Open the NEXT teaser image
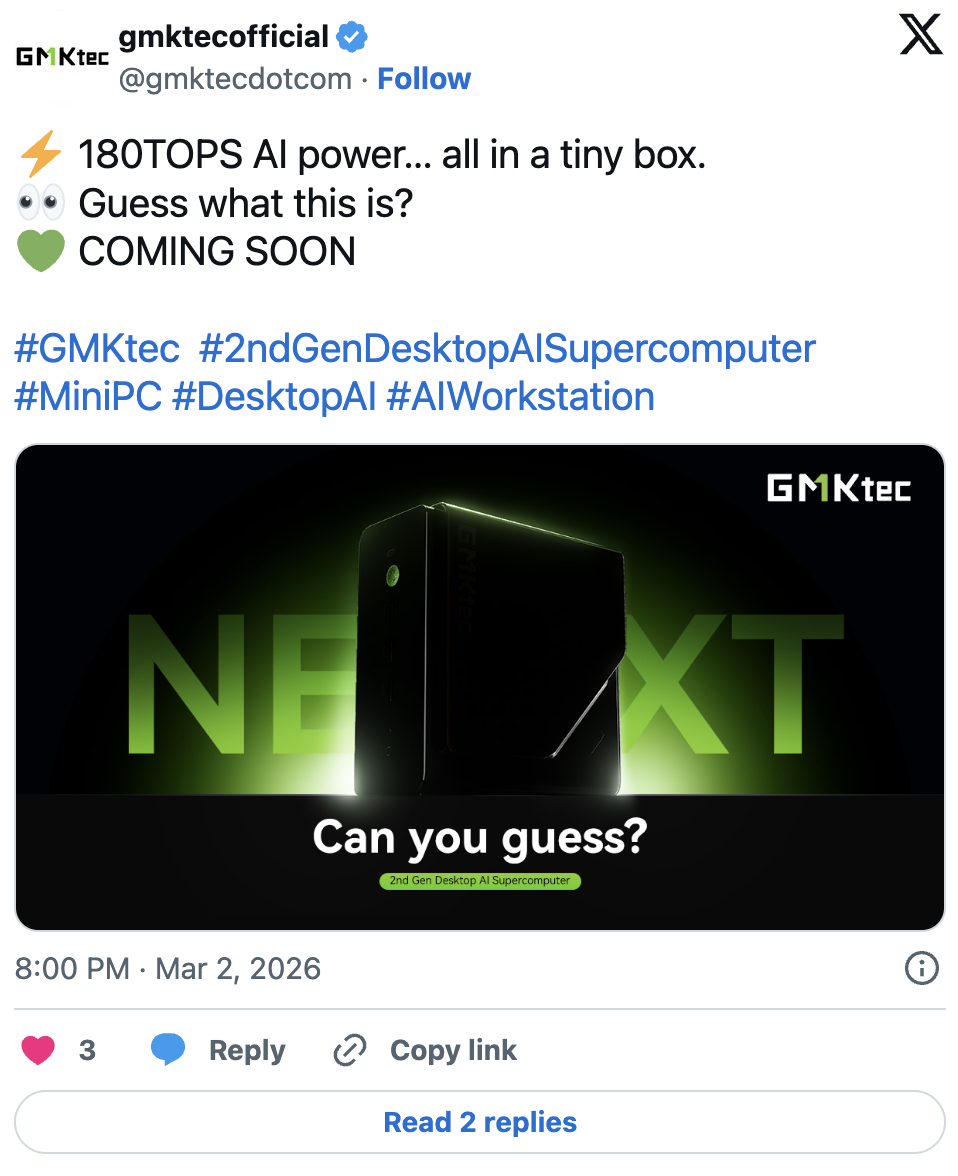This screenshot has width=958, height=1176. click(480, 687)
